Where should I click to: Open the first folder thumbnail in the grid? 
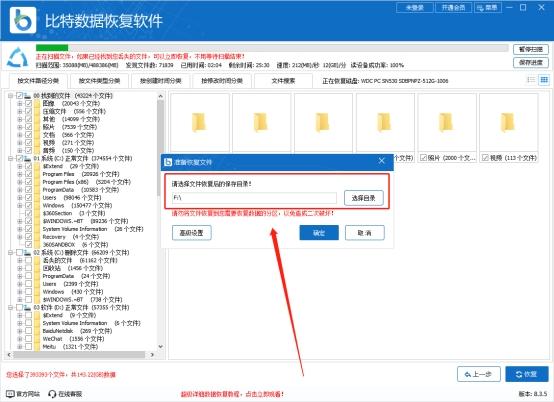[200, 122]
